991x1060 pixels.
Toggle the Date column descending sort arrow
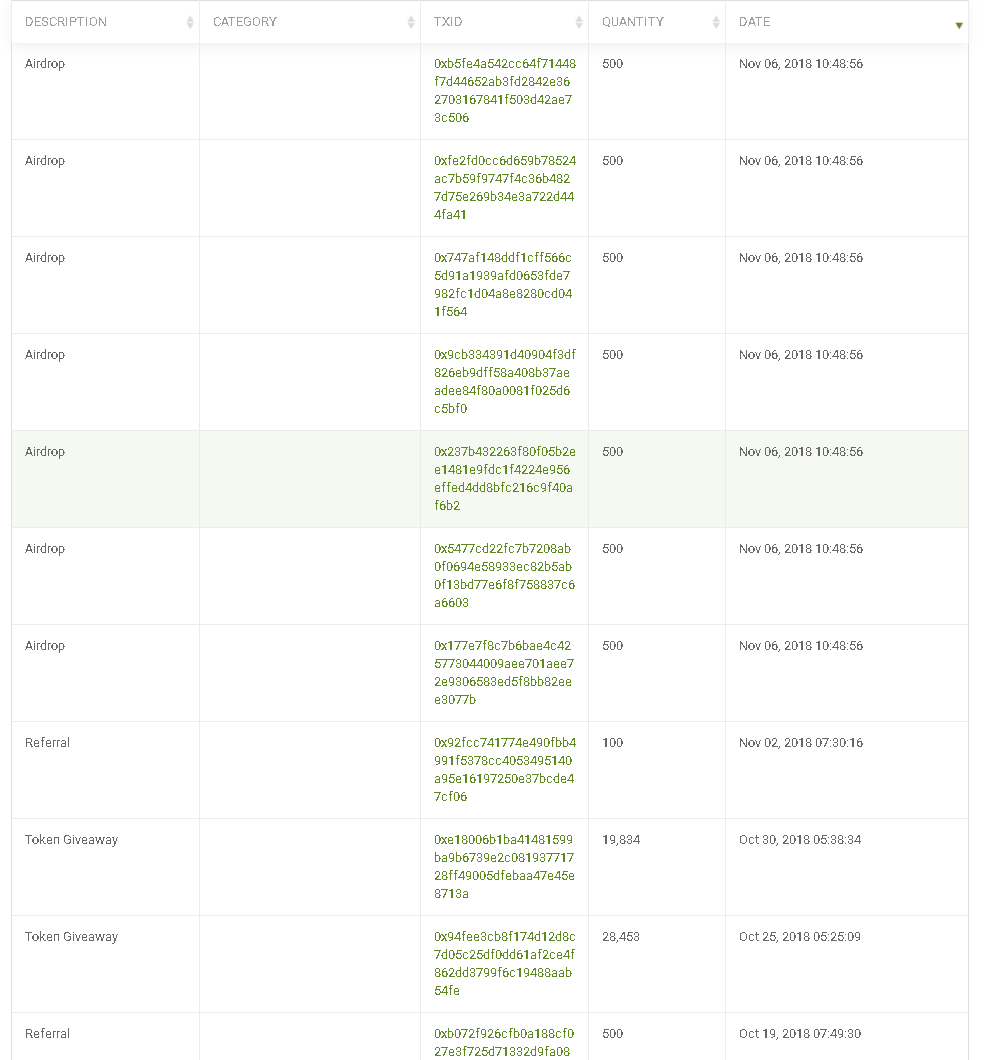pyautogui.click(x=959, y=26)
